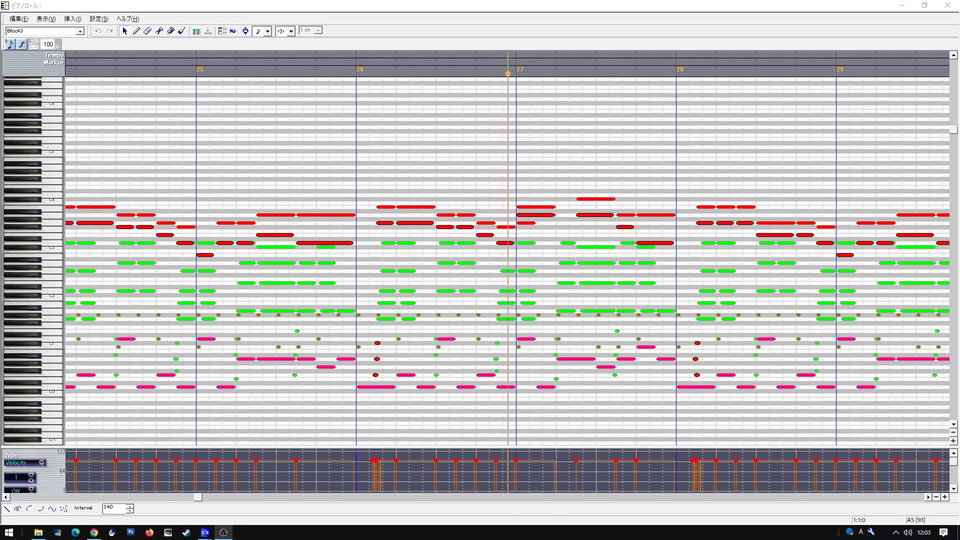960x540 pixels.
Task: Open Google Chrome from the taskbar
Action: coord(94,533)
